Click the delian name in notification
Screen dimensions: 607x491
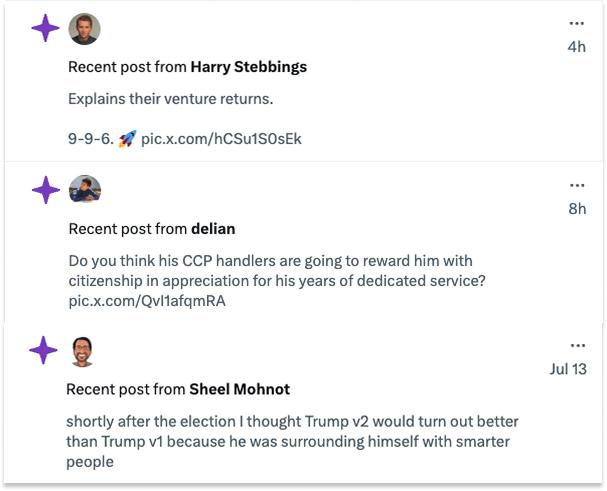(x=213, y=229)
